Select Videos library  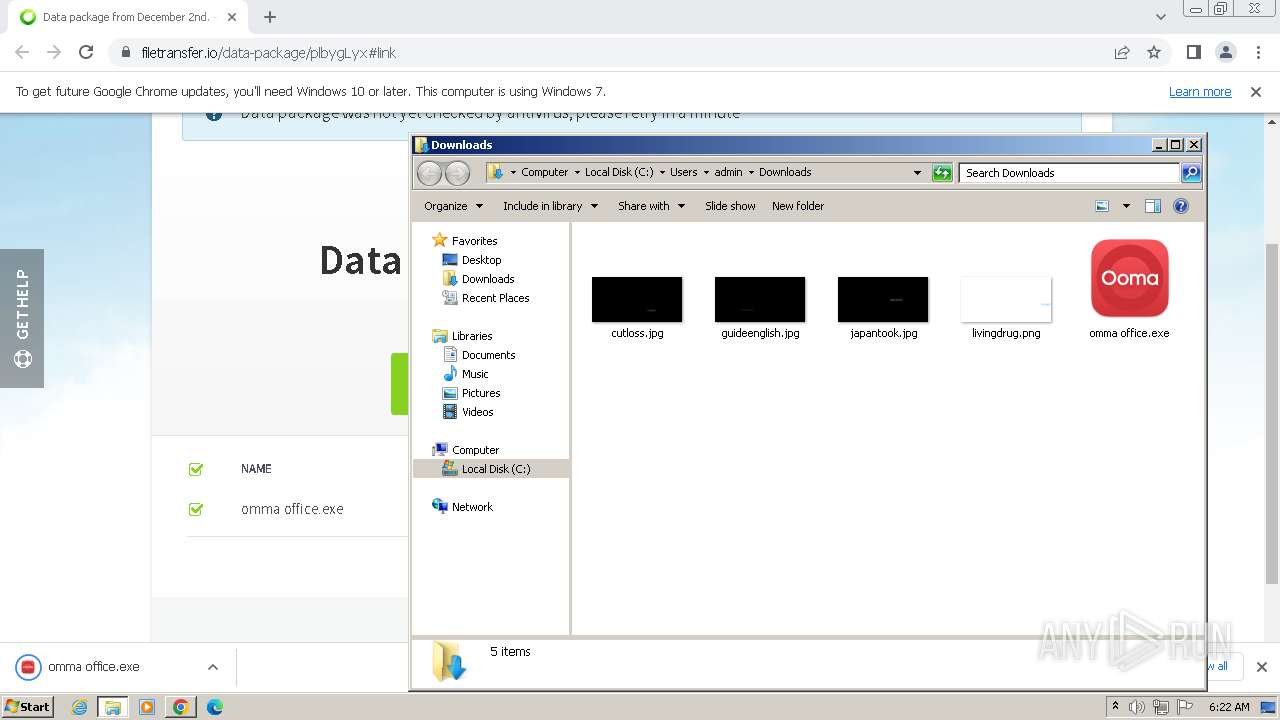(477, 412)
